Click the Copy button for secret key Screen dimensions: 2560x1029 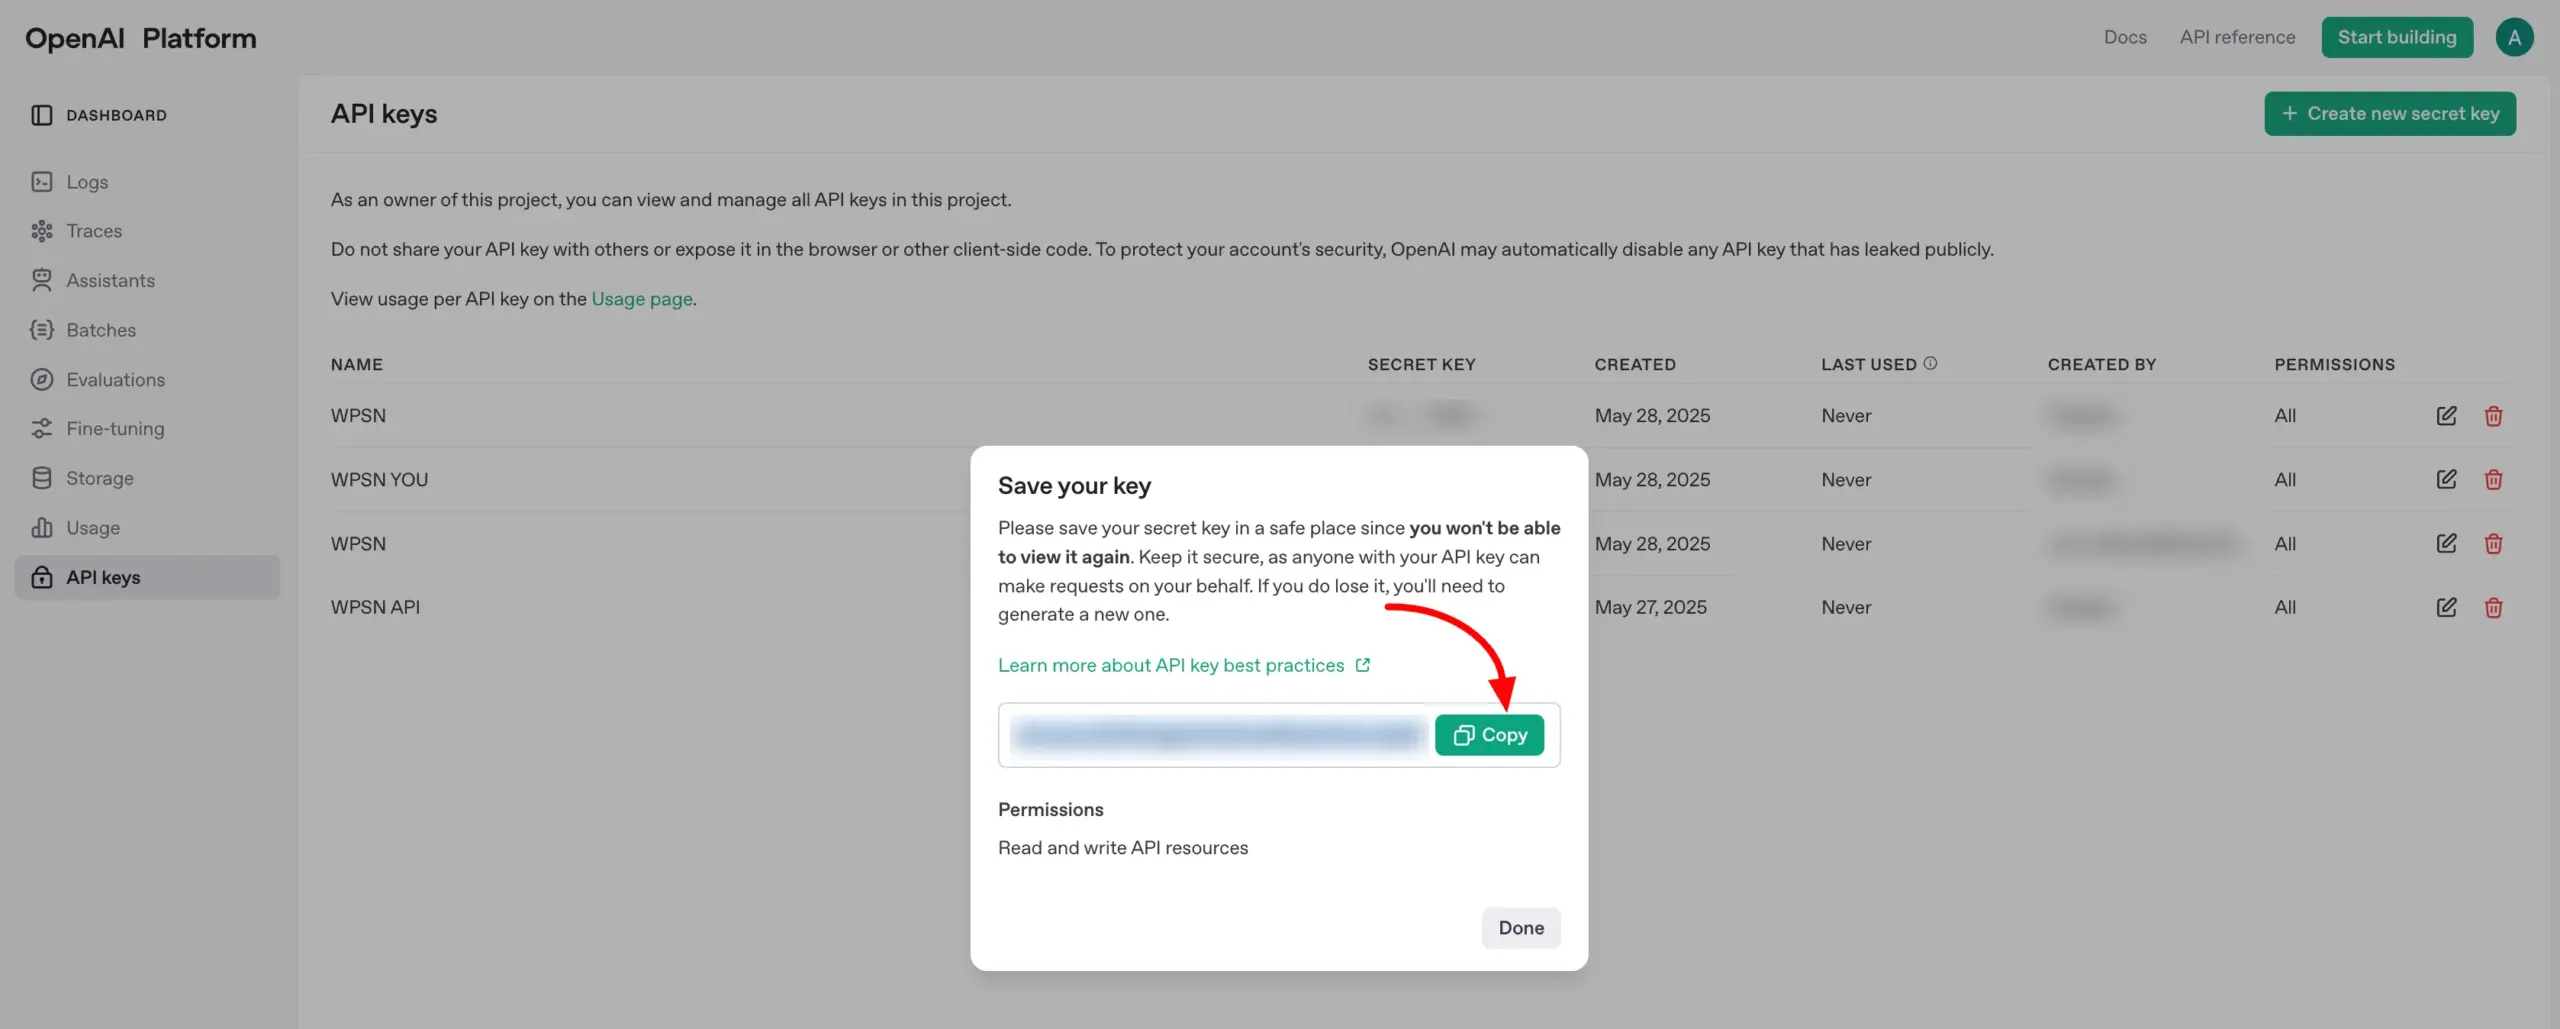point(1489,735)
